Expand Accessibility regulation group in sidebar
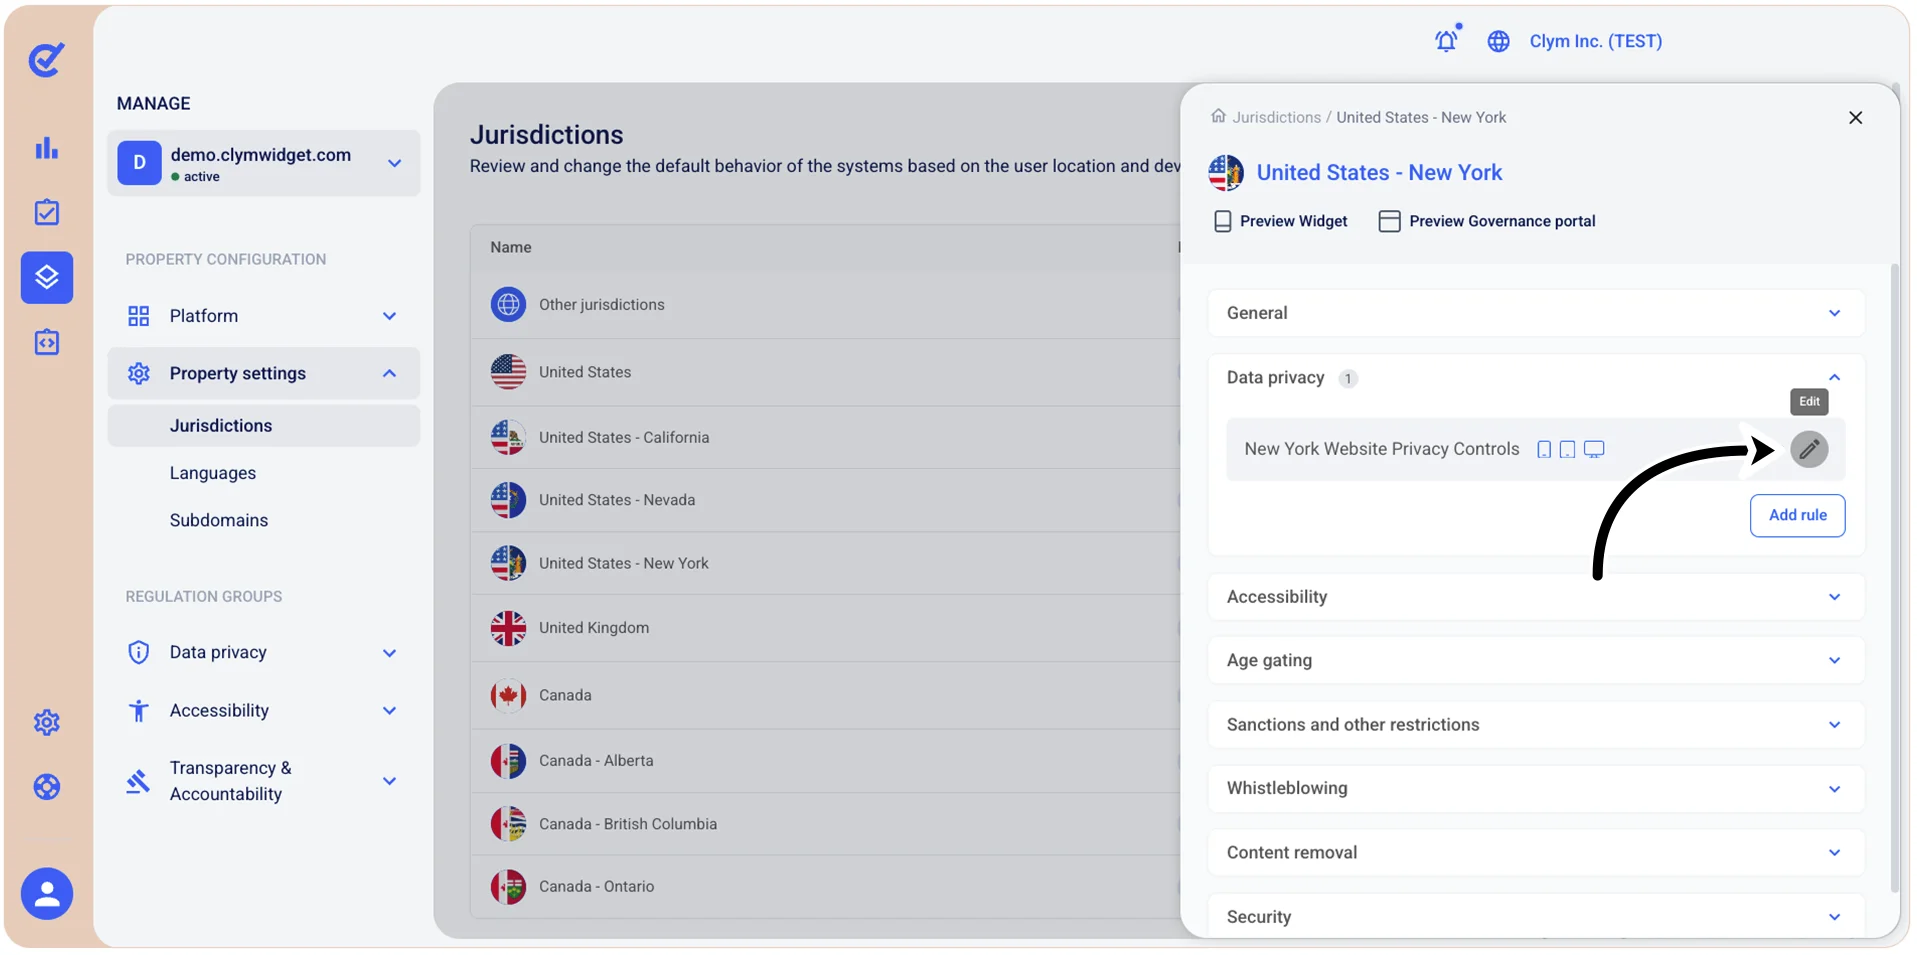This screenshot has width=1917, height=955. pyautogui.click(x=264, y=710)
